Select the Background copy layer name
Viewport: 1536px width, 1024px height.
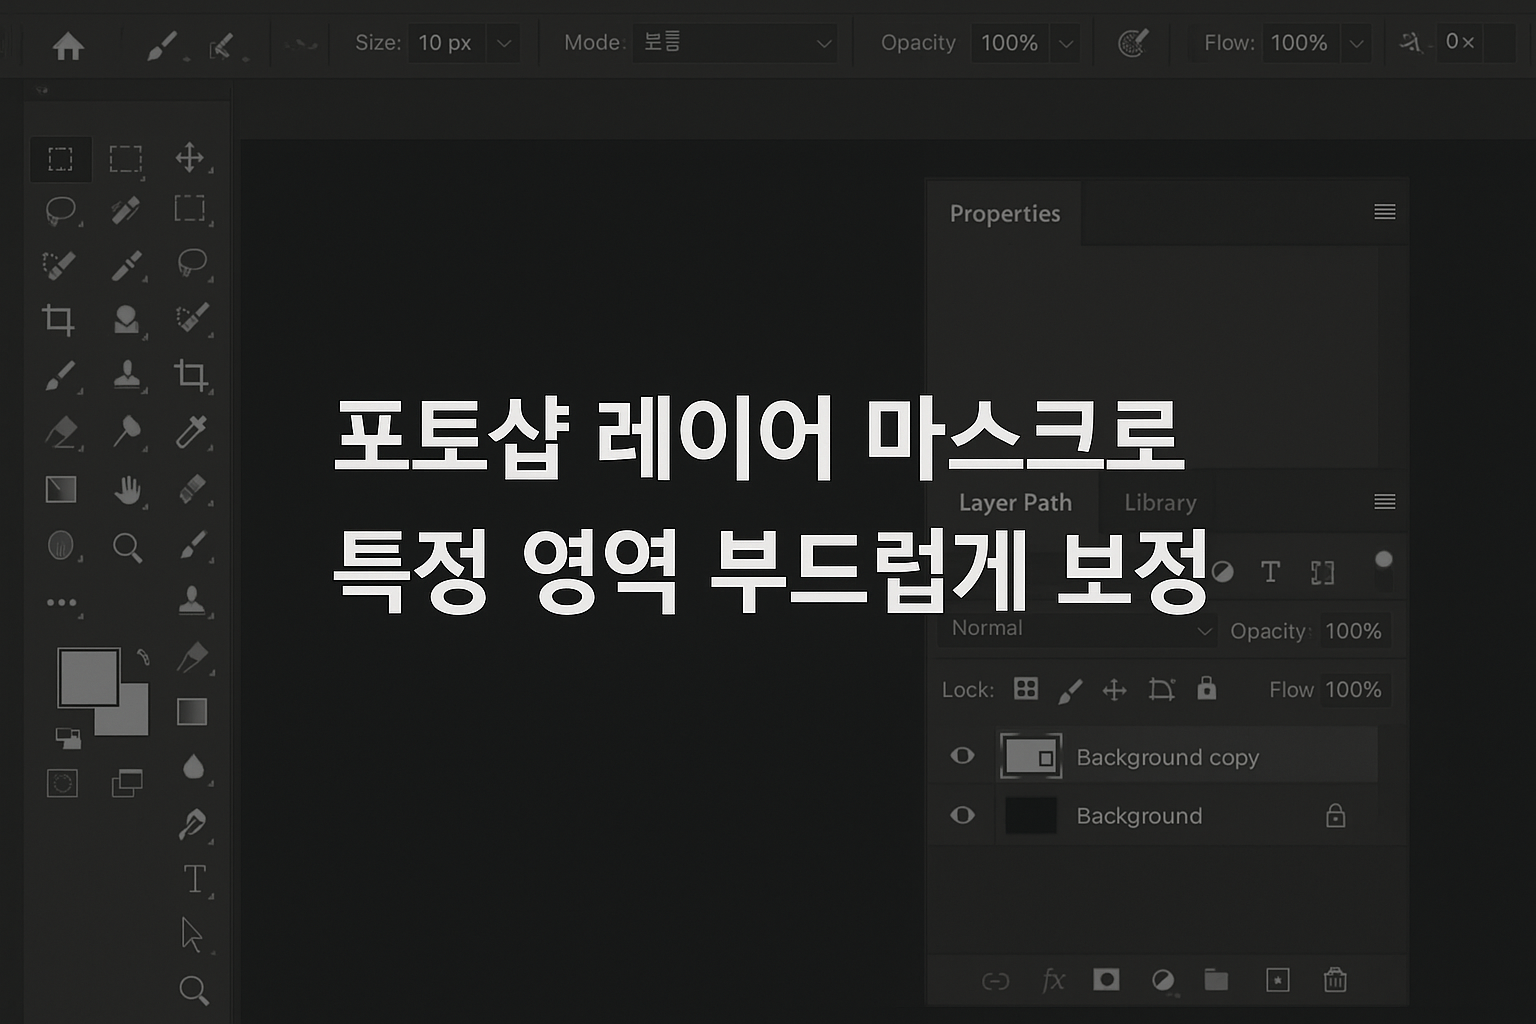1167,758
